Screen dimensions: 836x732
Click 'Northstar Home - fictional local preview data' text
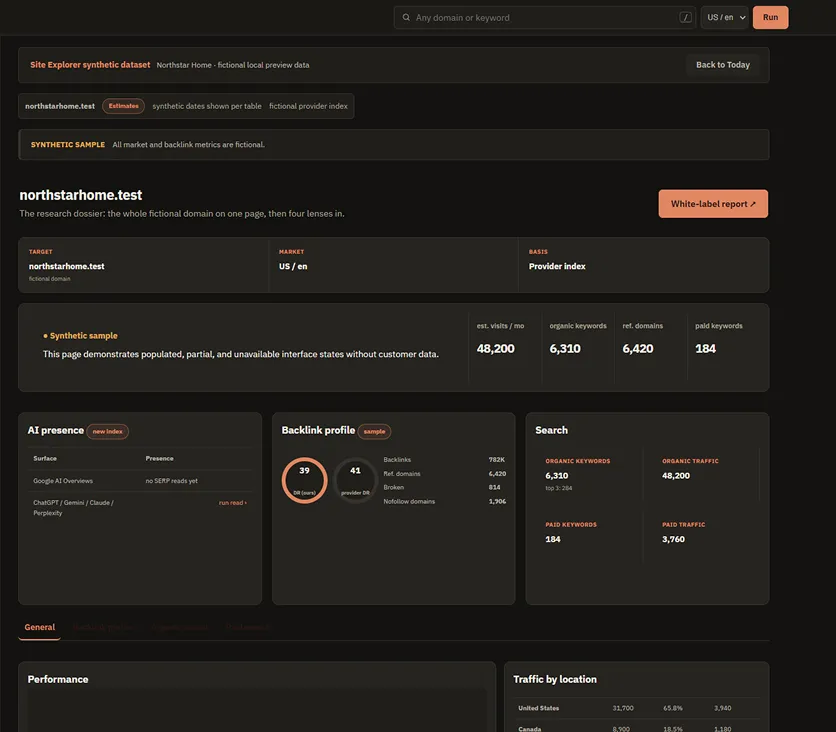(232, 65)
